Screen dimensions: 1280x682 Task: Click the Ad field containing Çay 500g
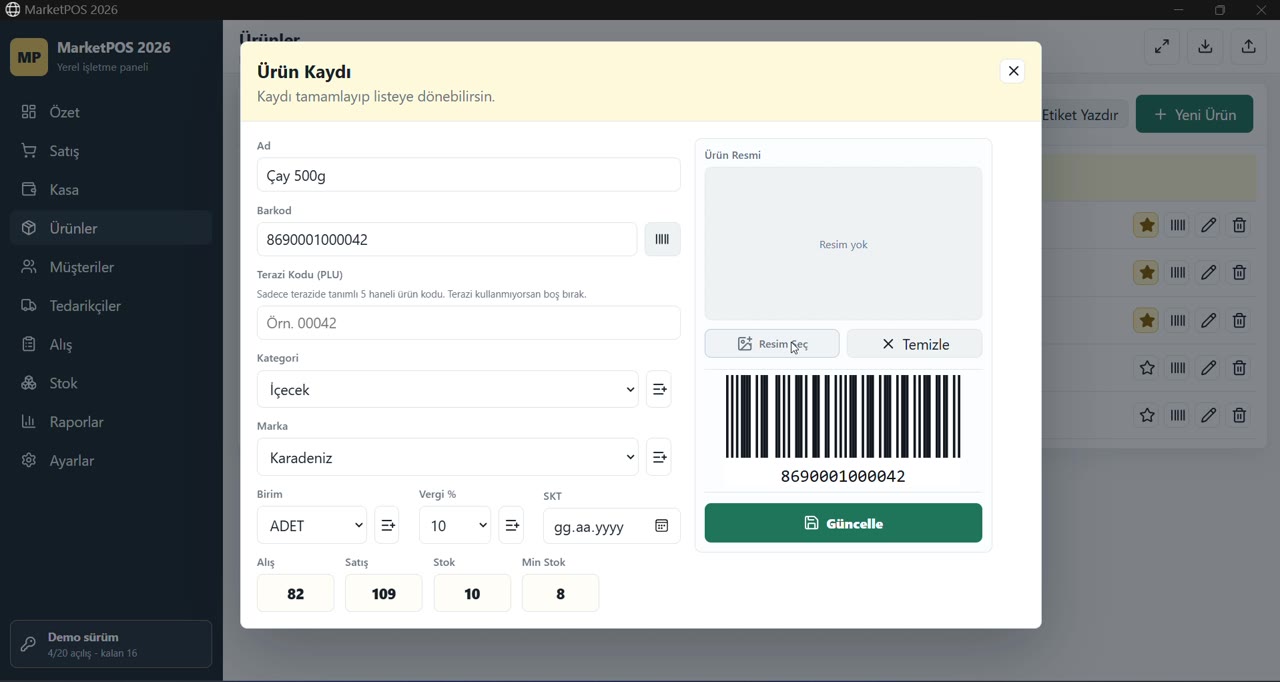pyautogui.click(x=468, y=175)
